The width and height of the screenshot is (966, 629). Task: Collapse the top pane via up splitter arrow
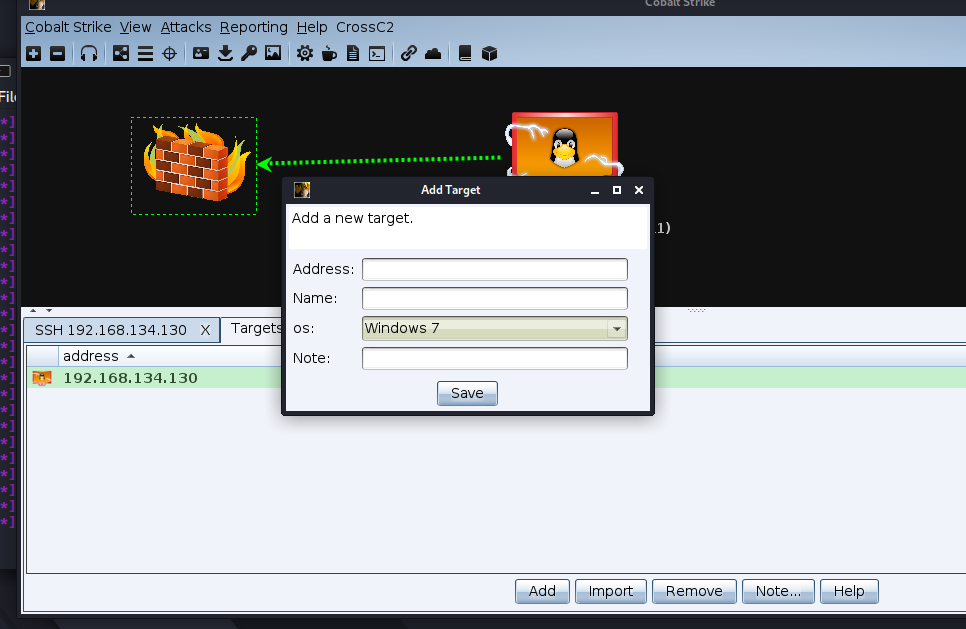(x=33, y=310)
